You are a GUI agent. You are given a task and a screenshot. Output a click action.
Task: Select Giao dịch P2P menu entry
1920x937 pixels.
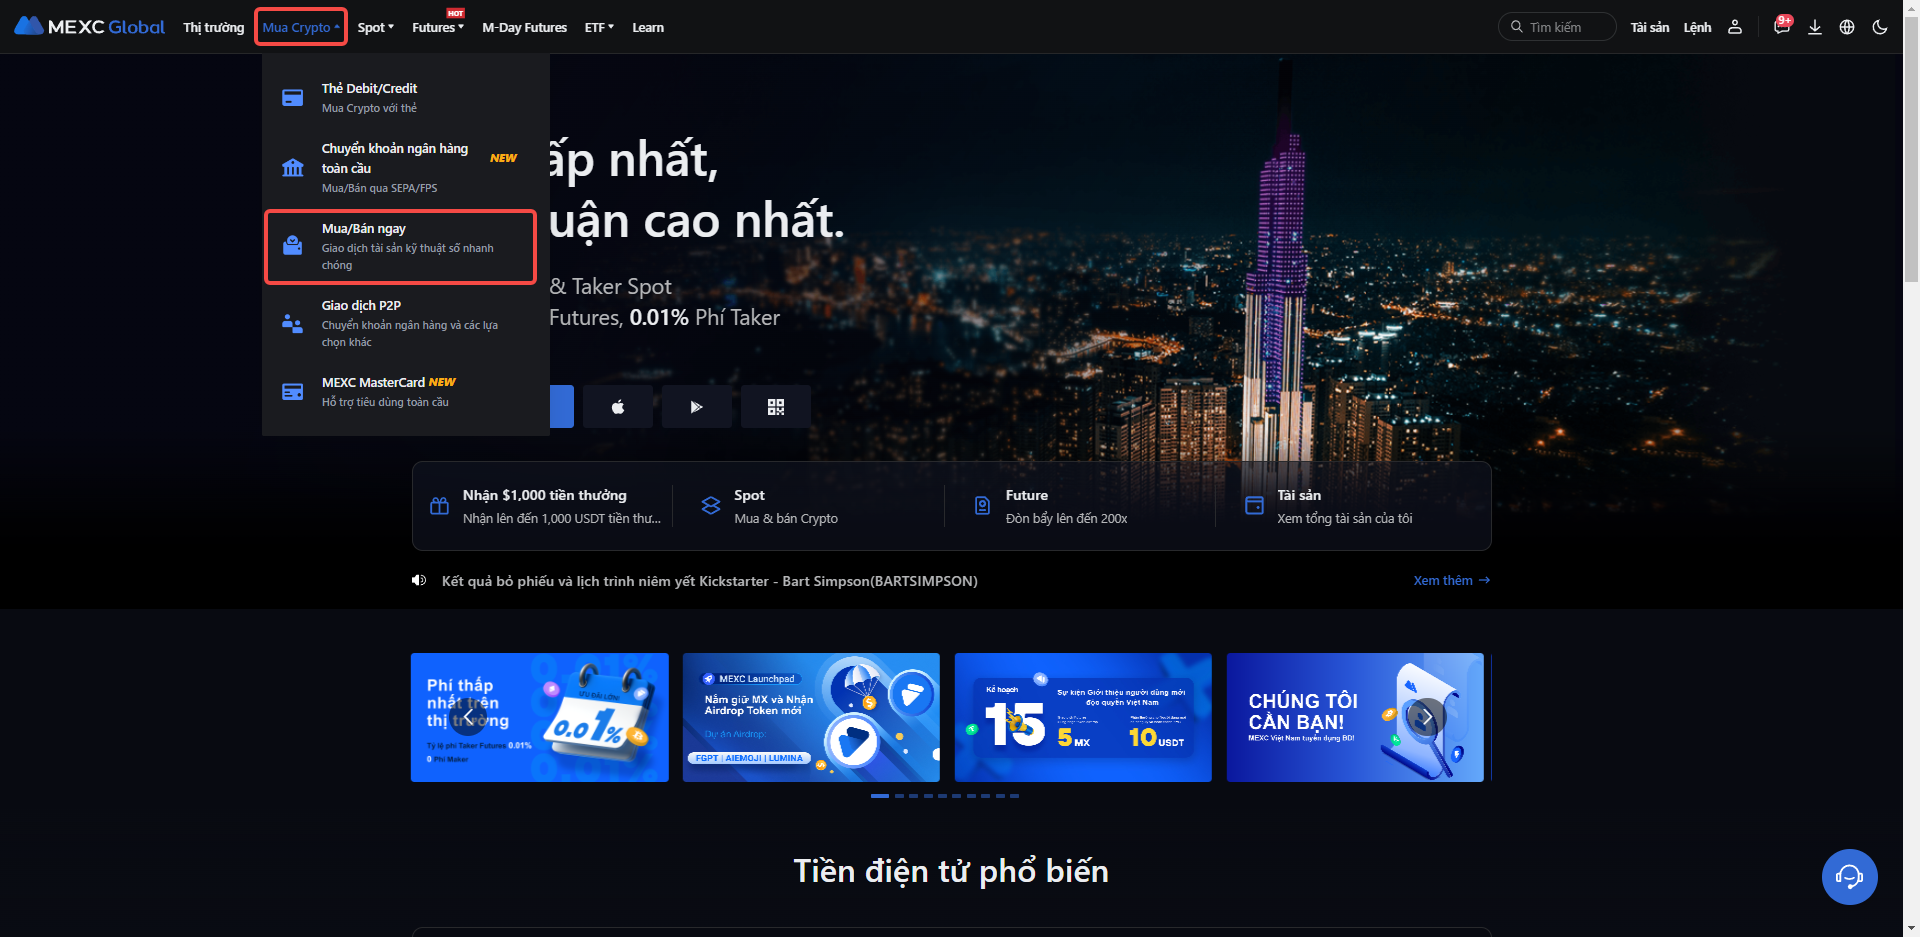point(401,323)
